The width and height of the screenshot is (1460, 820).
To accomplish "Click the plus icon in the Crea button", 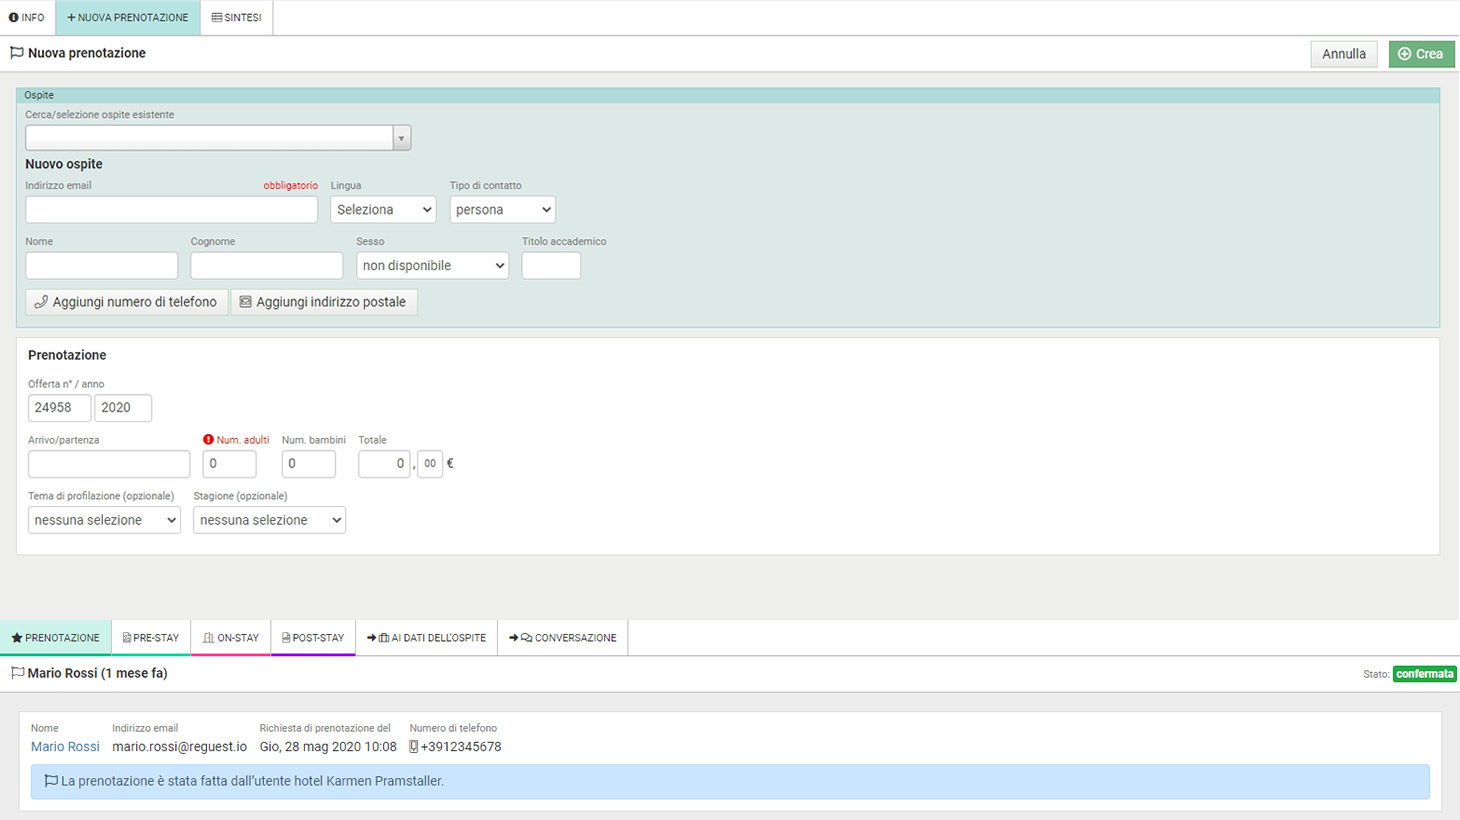I will coord(1404,54).
